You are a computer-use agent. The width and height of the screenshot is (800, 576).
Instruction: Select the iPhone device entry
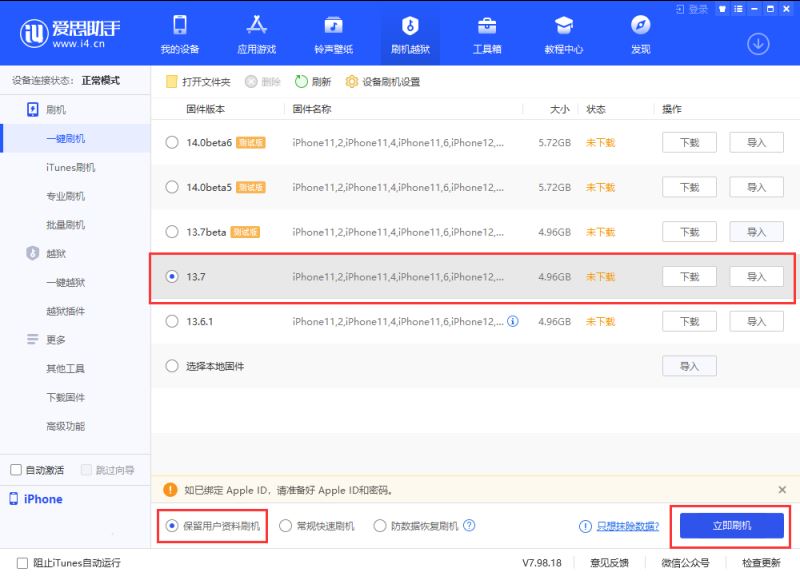tap(36, 499)
